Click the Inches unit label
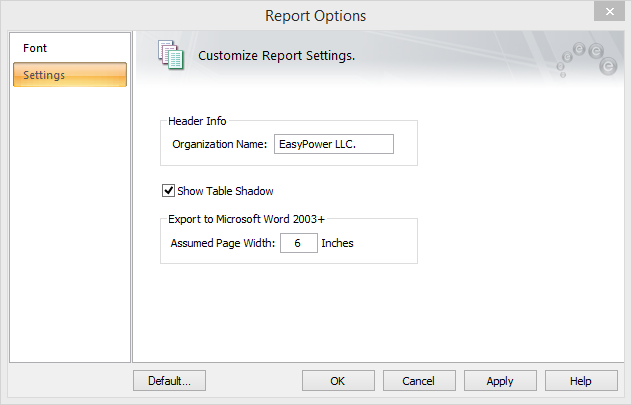Image resolution: width=632 pixels, height=405 pixels. pos(337,243)
